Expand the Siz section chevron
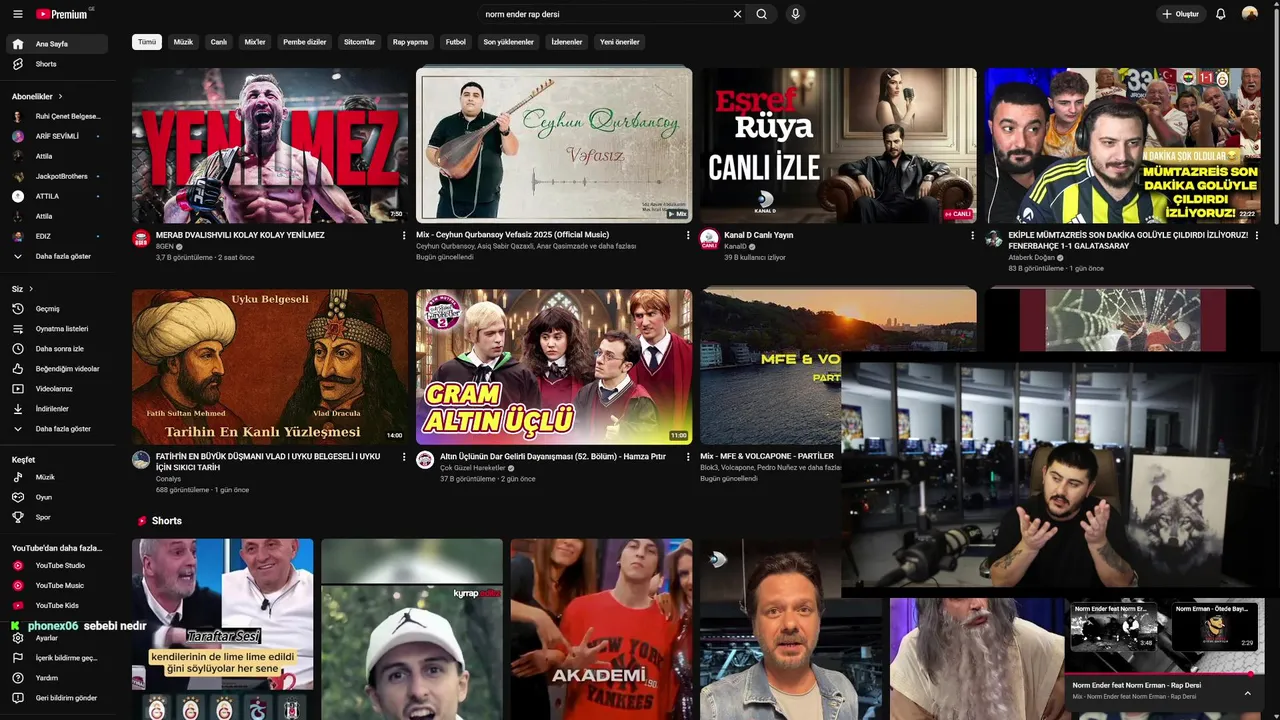Image resolution: width=1280 pixels, height=720 pixels. coord(30,289)
